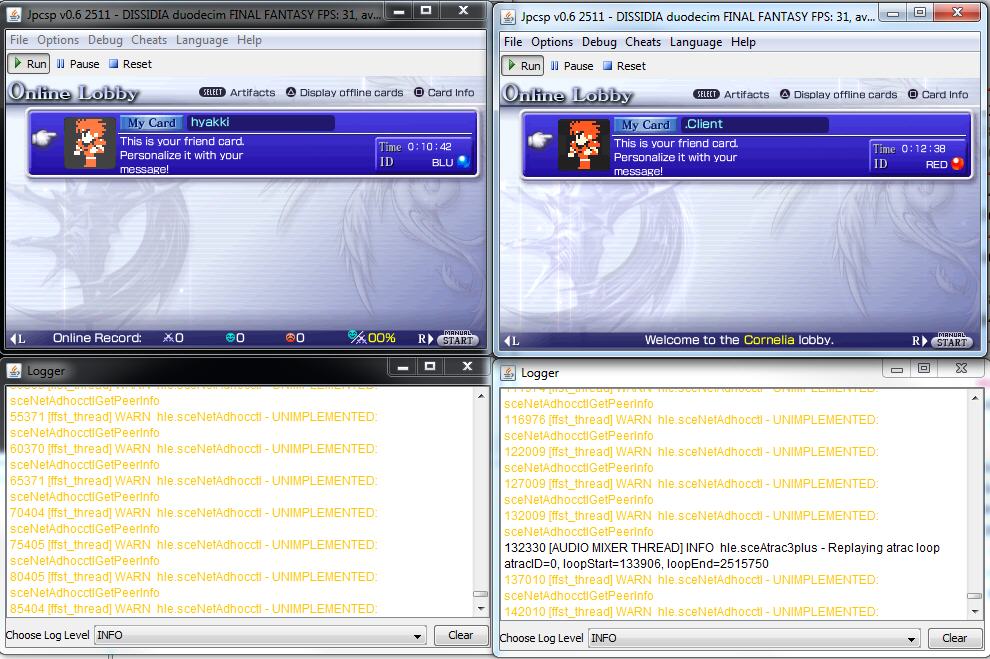Viewport: 990px width, 659px height.
Task: Open File menu in left Jpcsp window
Action: (19, 40)
